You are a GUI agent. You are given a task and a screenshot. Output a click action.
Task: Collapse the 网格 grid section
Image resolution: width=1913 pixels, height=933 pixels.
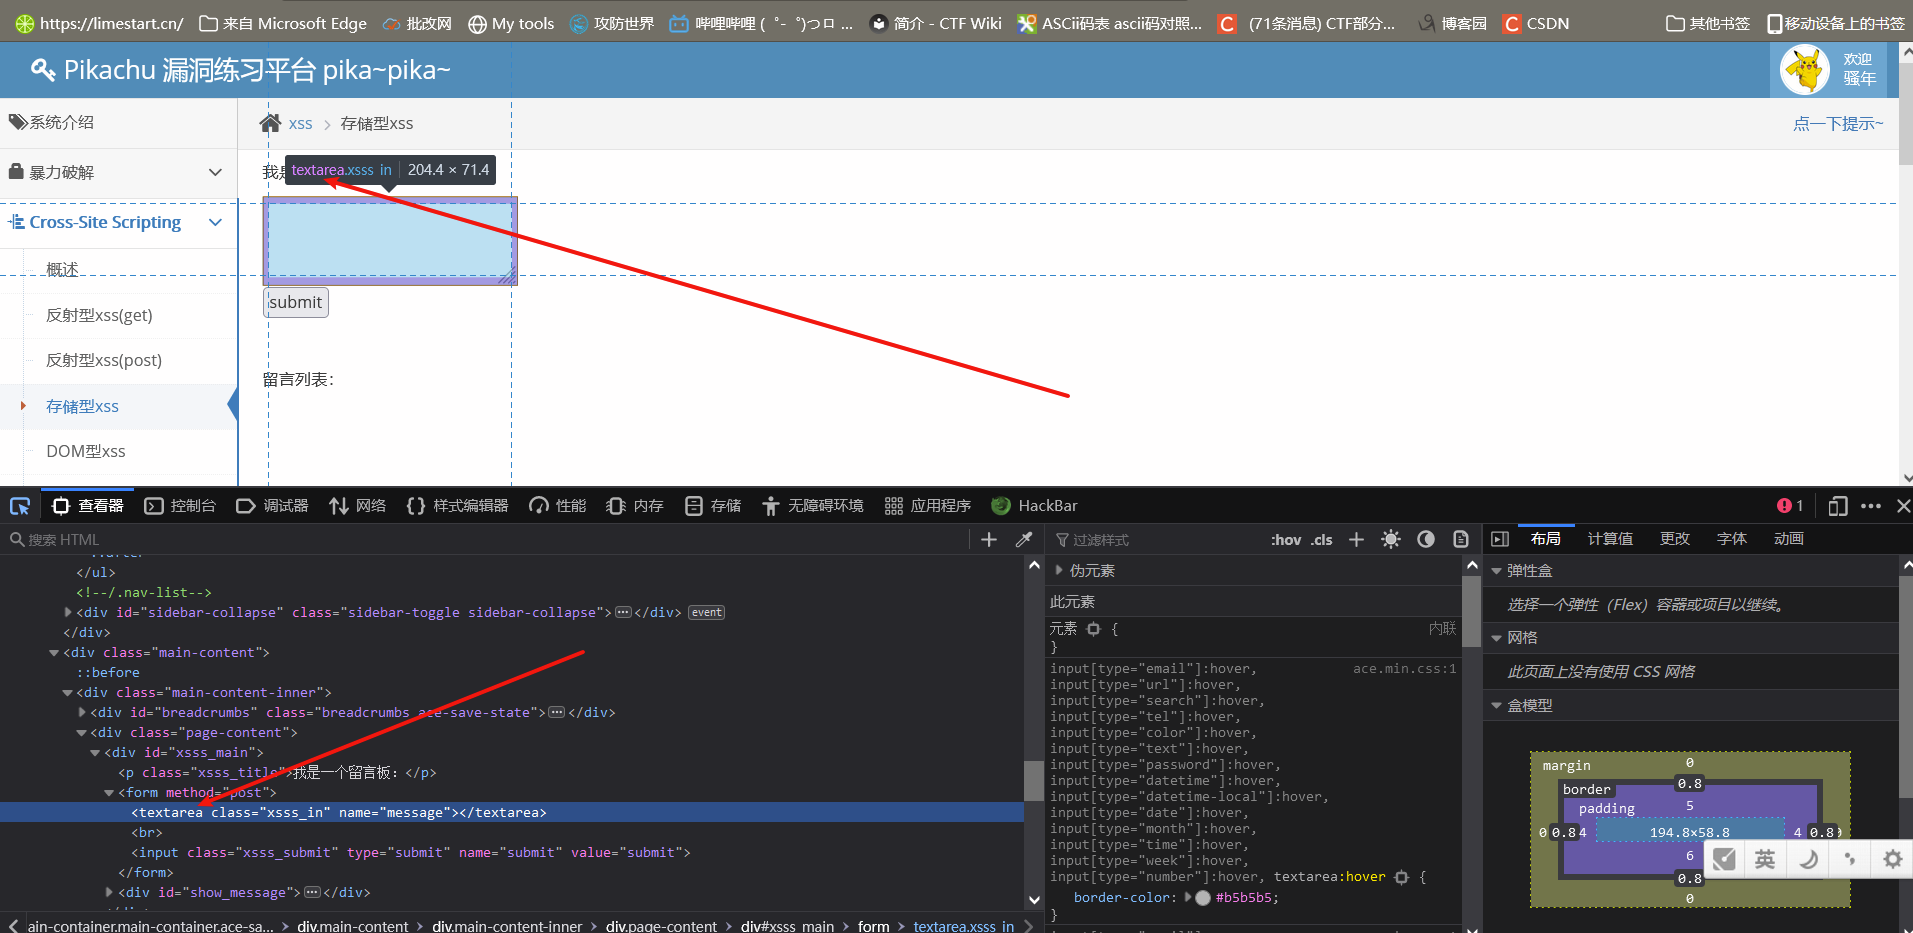[x=1497, y=638]
